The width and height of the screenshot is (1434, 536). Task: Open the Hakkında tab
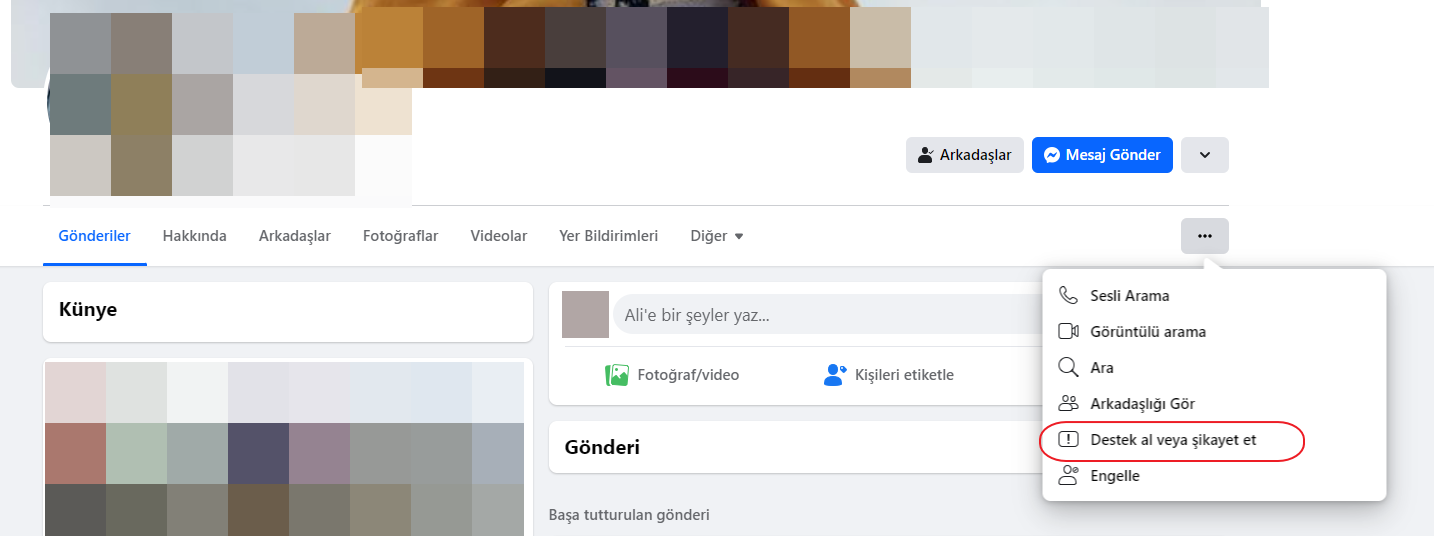(x=195, y=237)
